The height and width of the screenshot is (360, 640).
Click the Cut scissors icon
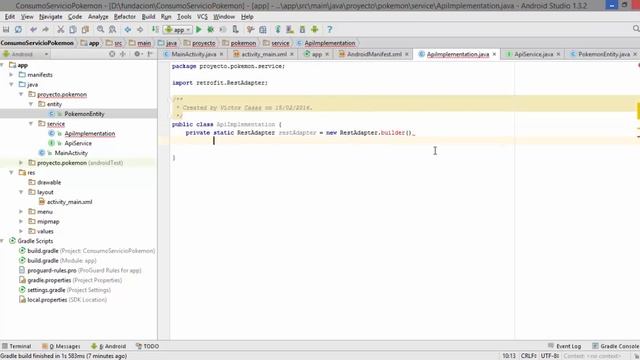pos(60,29)
